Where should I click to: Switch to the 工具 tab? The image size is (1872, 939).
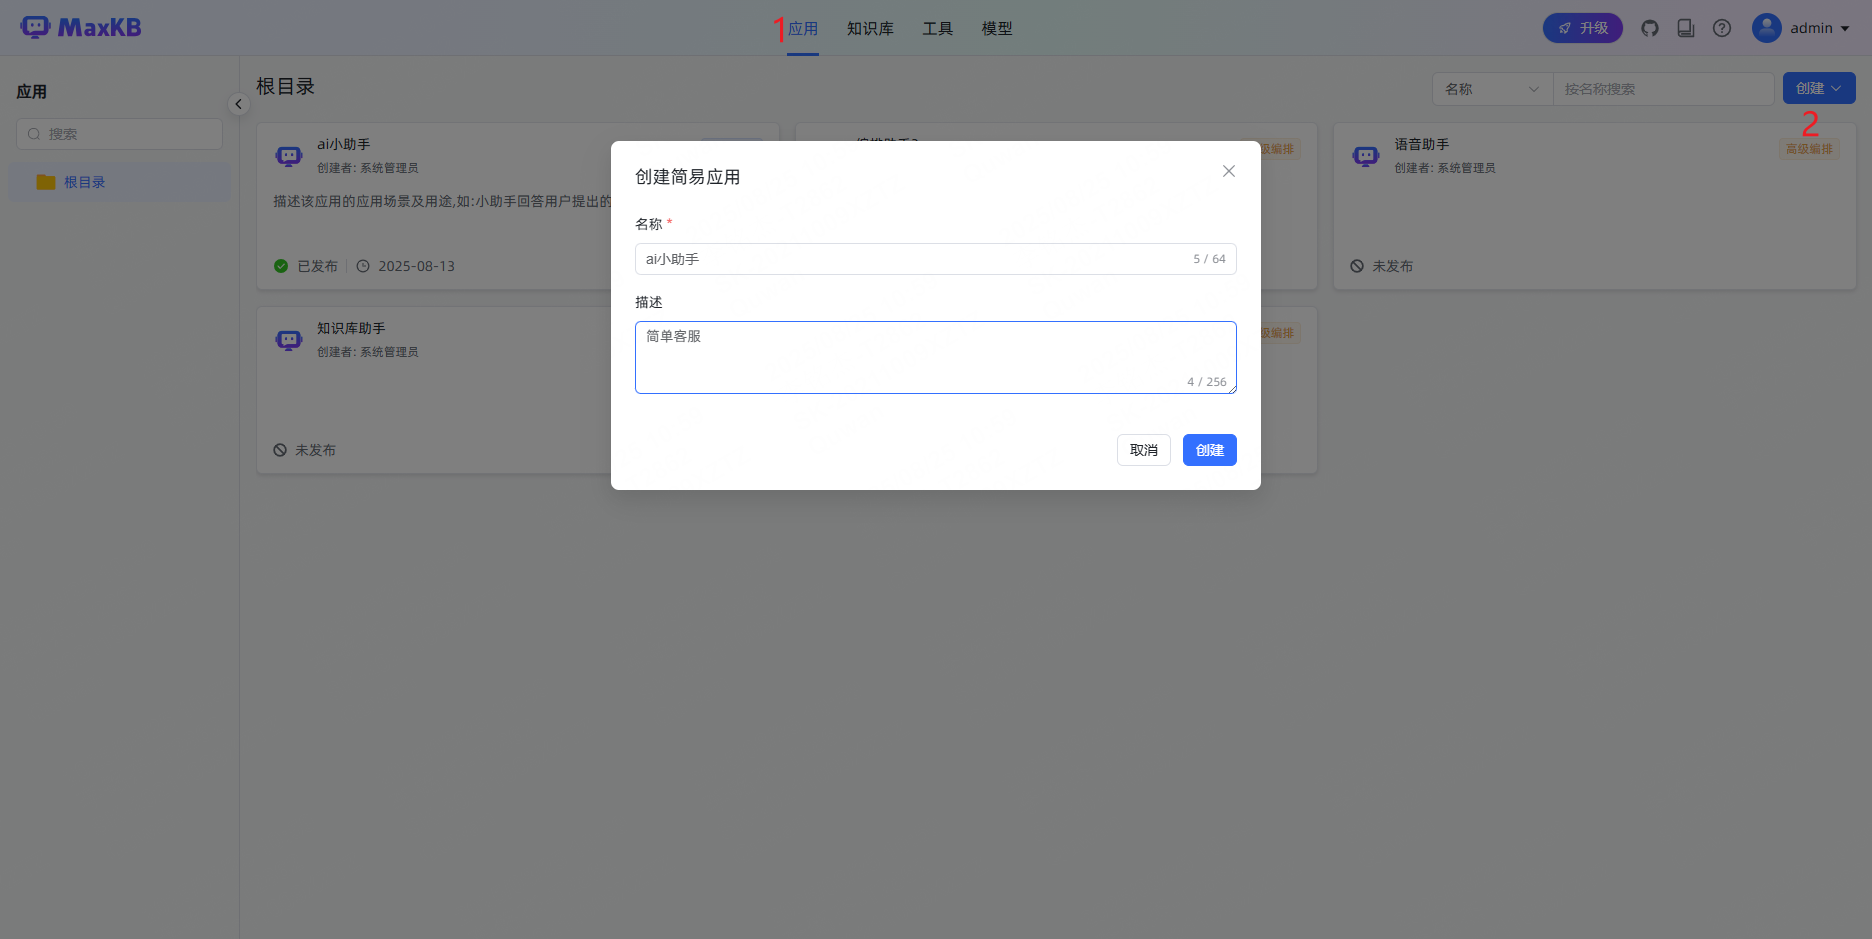point(937,29)
